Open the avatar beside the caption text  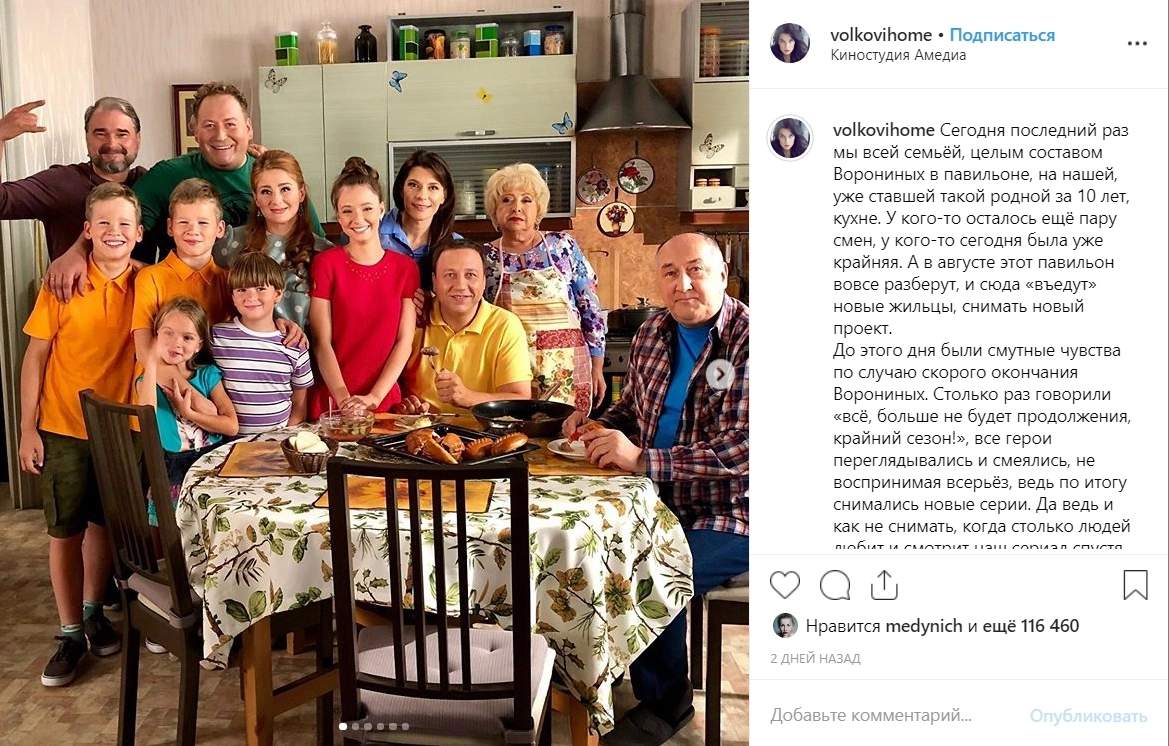[790, 138]
